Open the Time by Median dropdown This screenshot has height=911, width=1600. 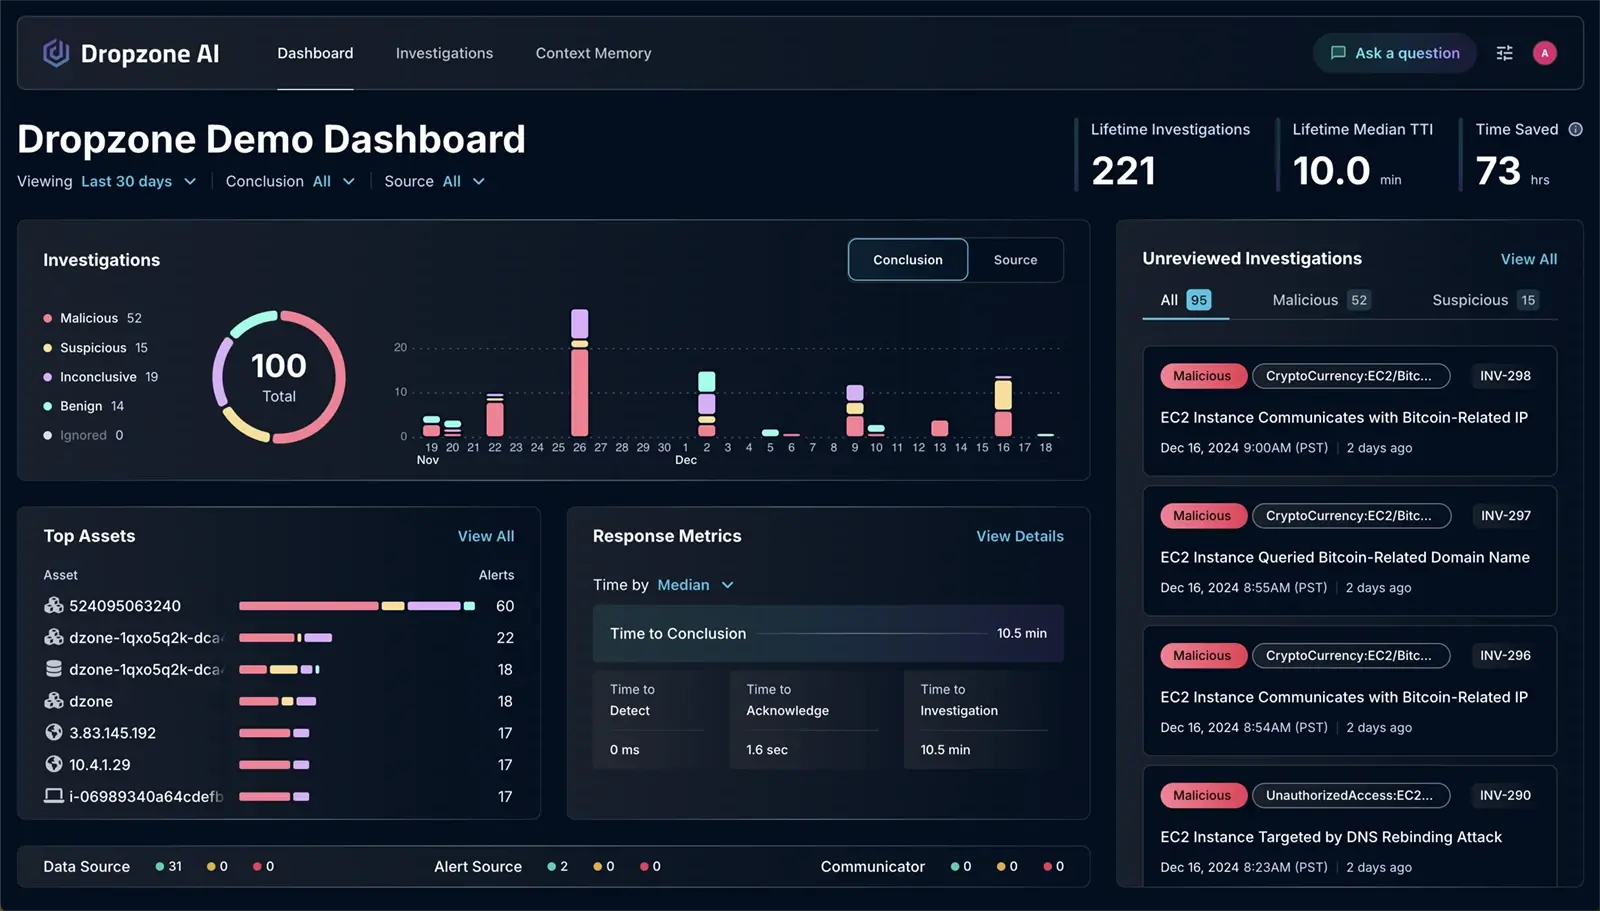(x=695, y=585)
